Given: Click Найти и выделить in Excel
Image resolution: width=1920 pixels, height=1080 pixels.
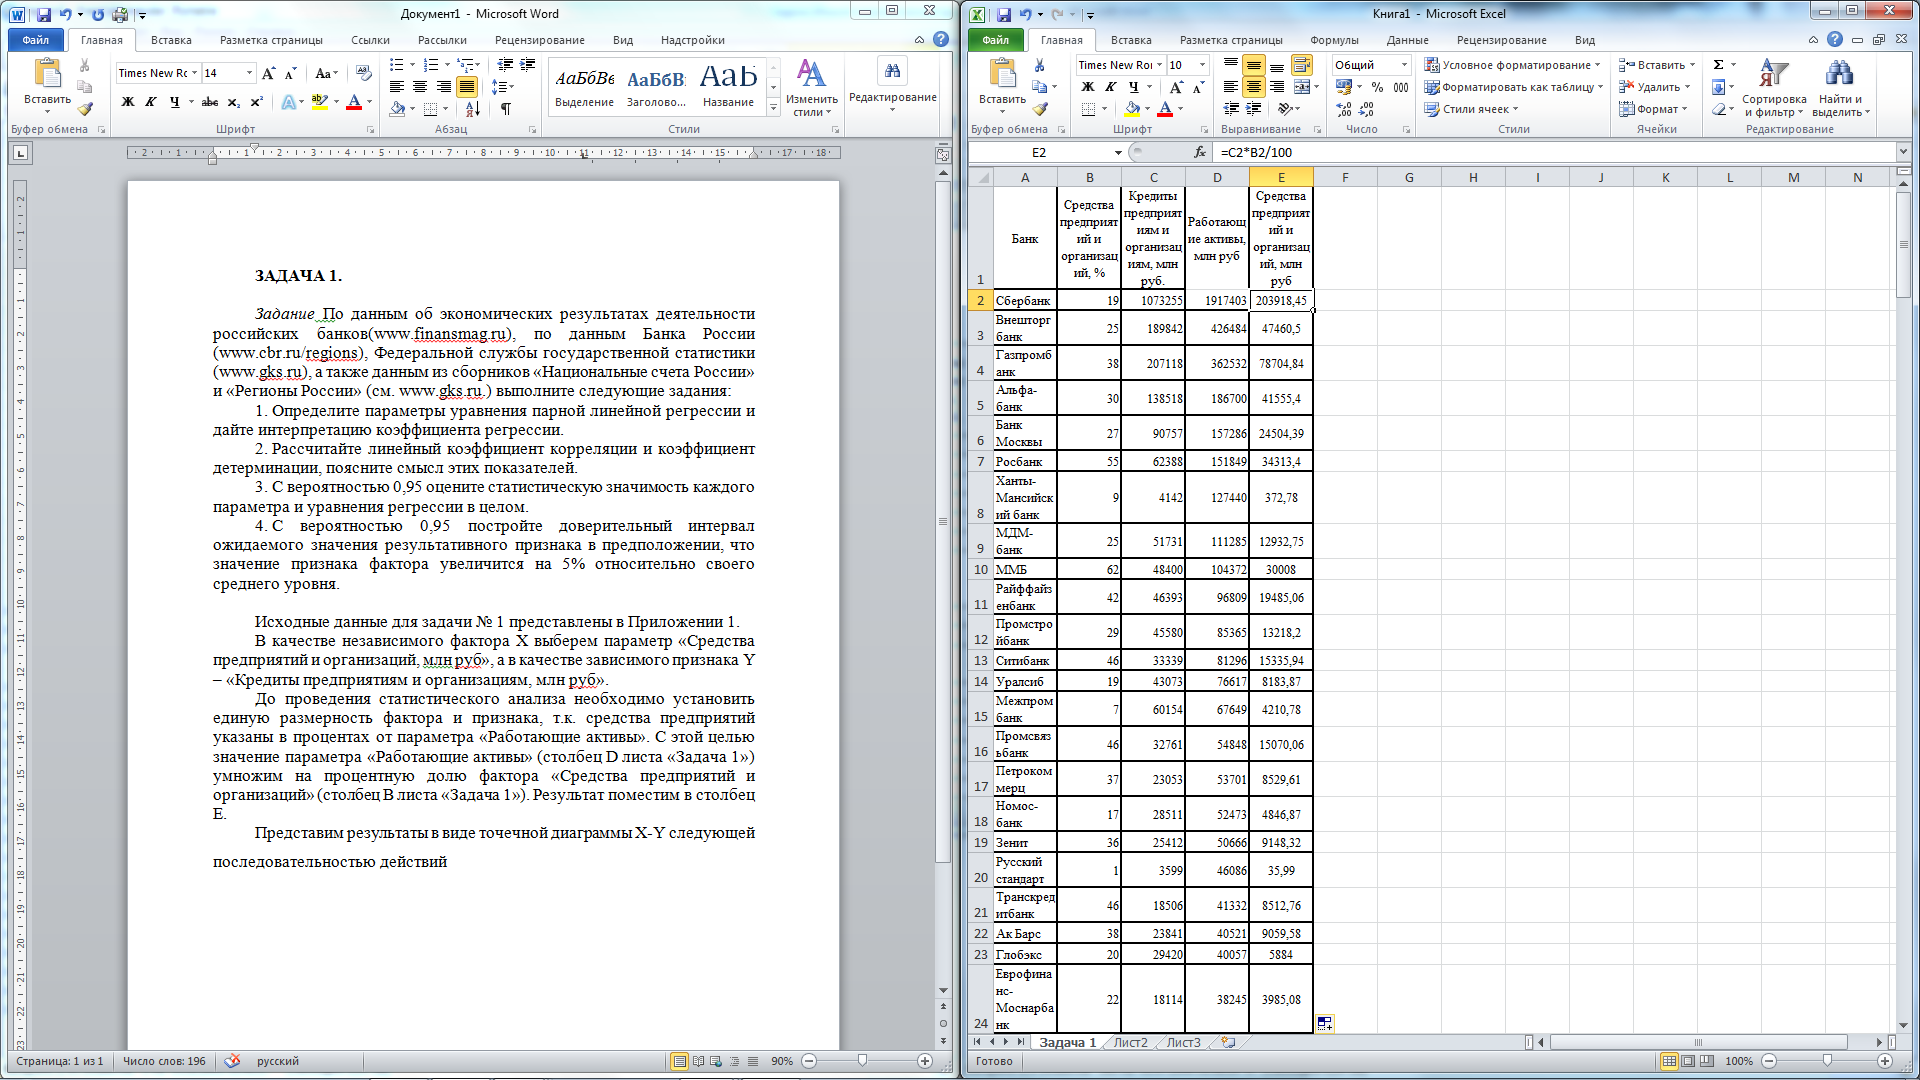Looking at the screenshot, I should (1840, 87).
